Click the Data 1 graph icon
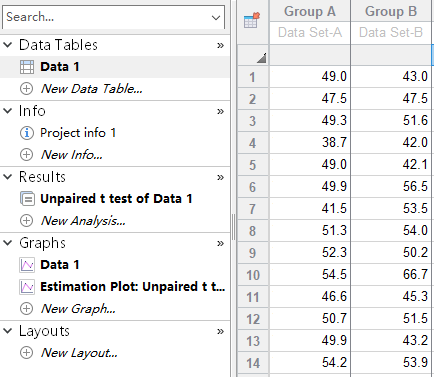This screenshot has width=434, height=377. (27, 265)
